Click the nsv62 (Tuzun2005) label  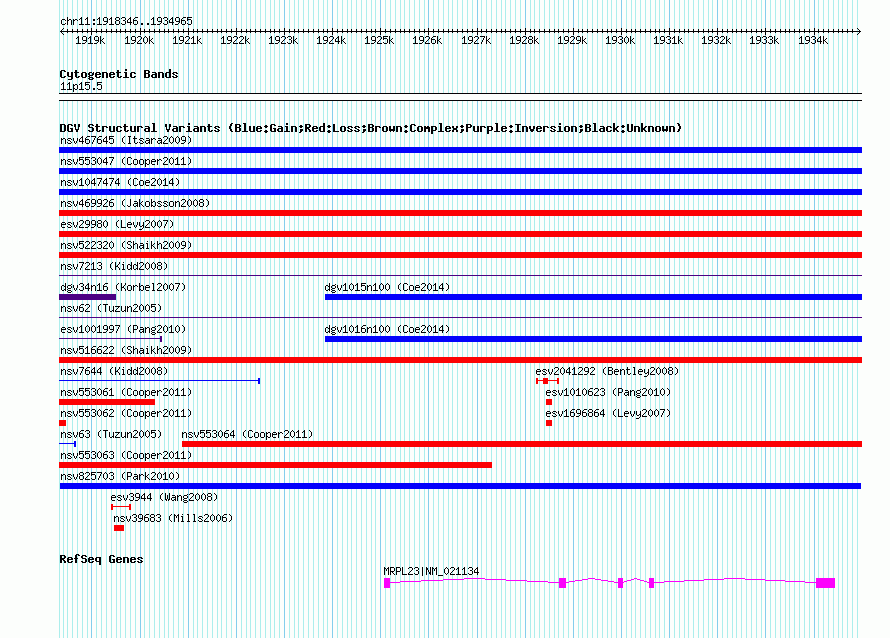pos(111,308)
